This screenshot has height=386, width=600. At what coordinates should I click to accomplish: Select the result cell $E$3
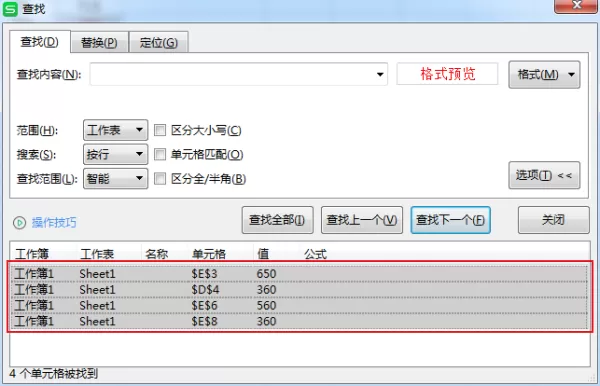(204, 274)
